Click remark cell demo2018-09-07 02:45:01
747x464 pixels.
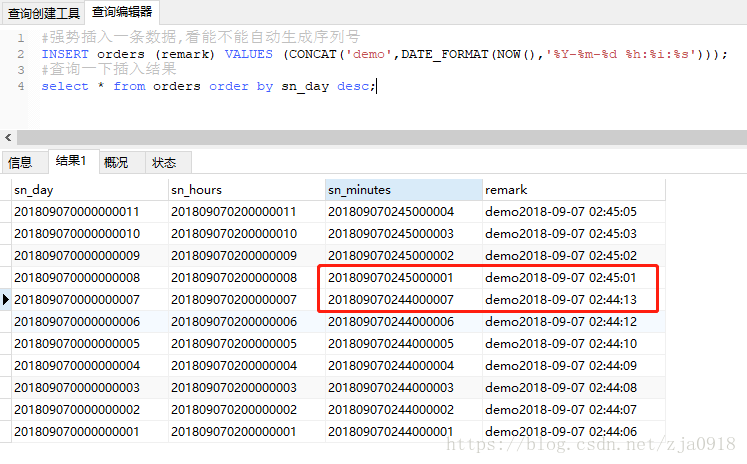pyautogui.click(x=574, y=278)
